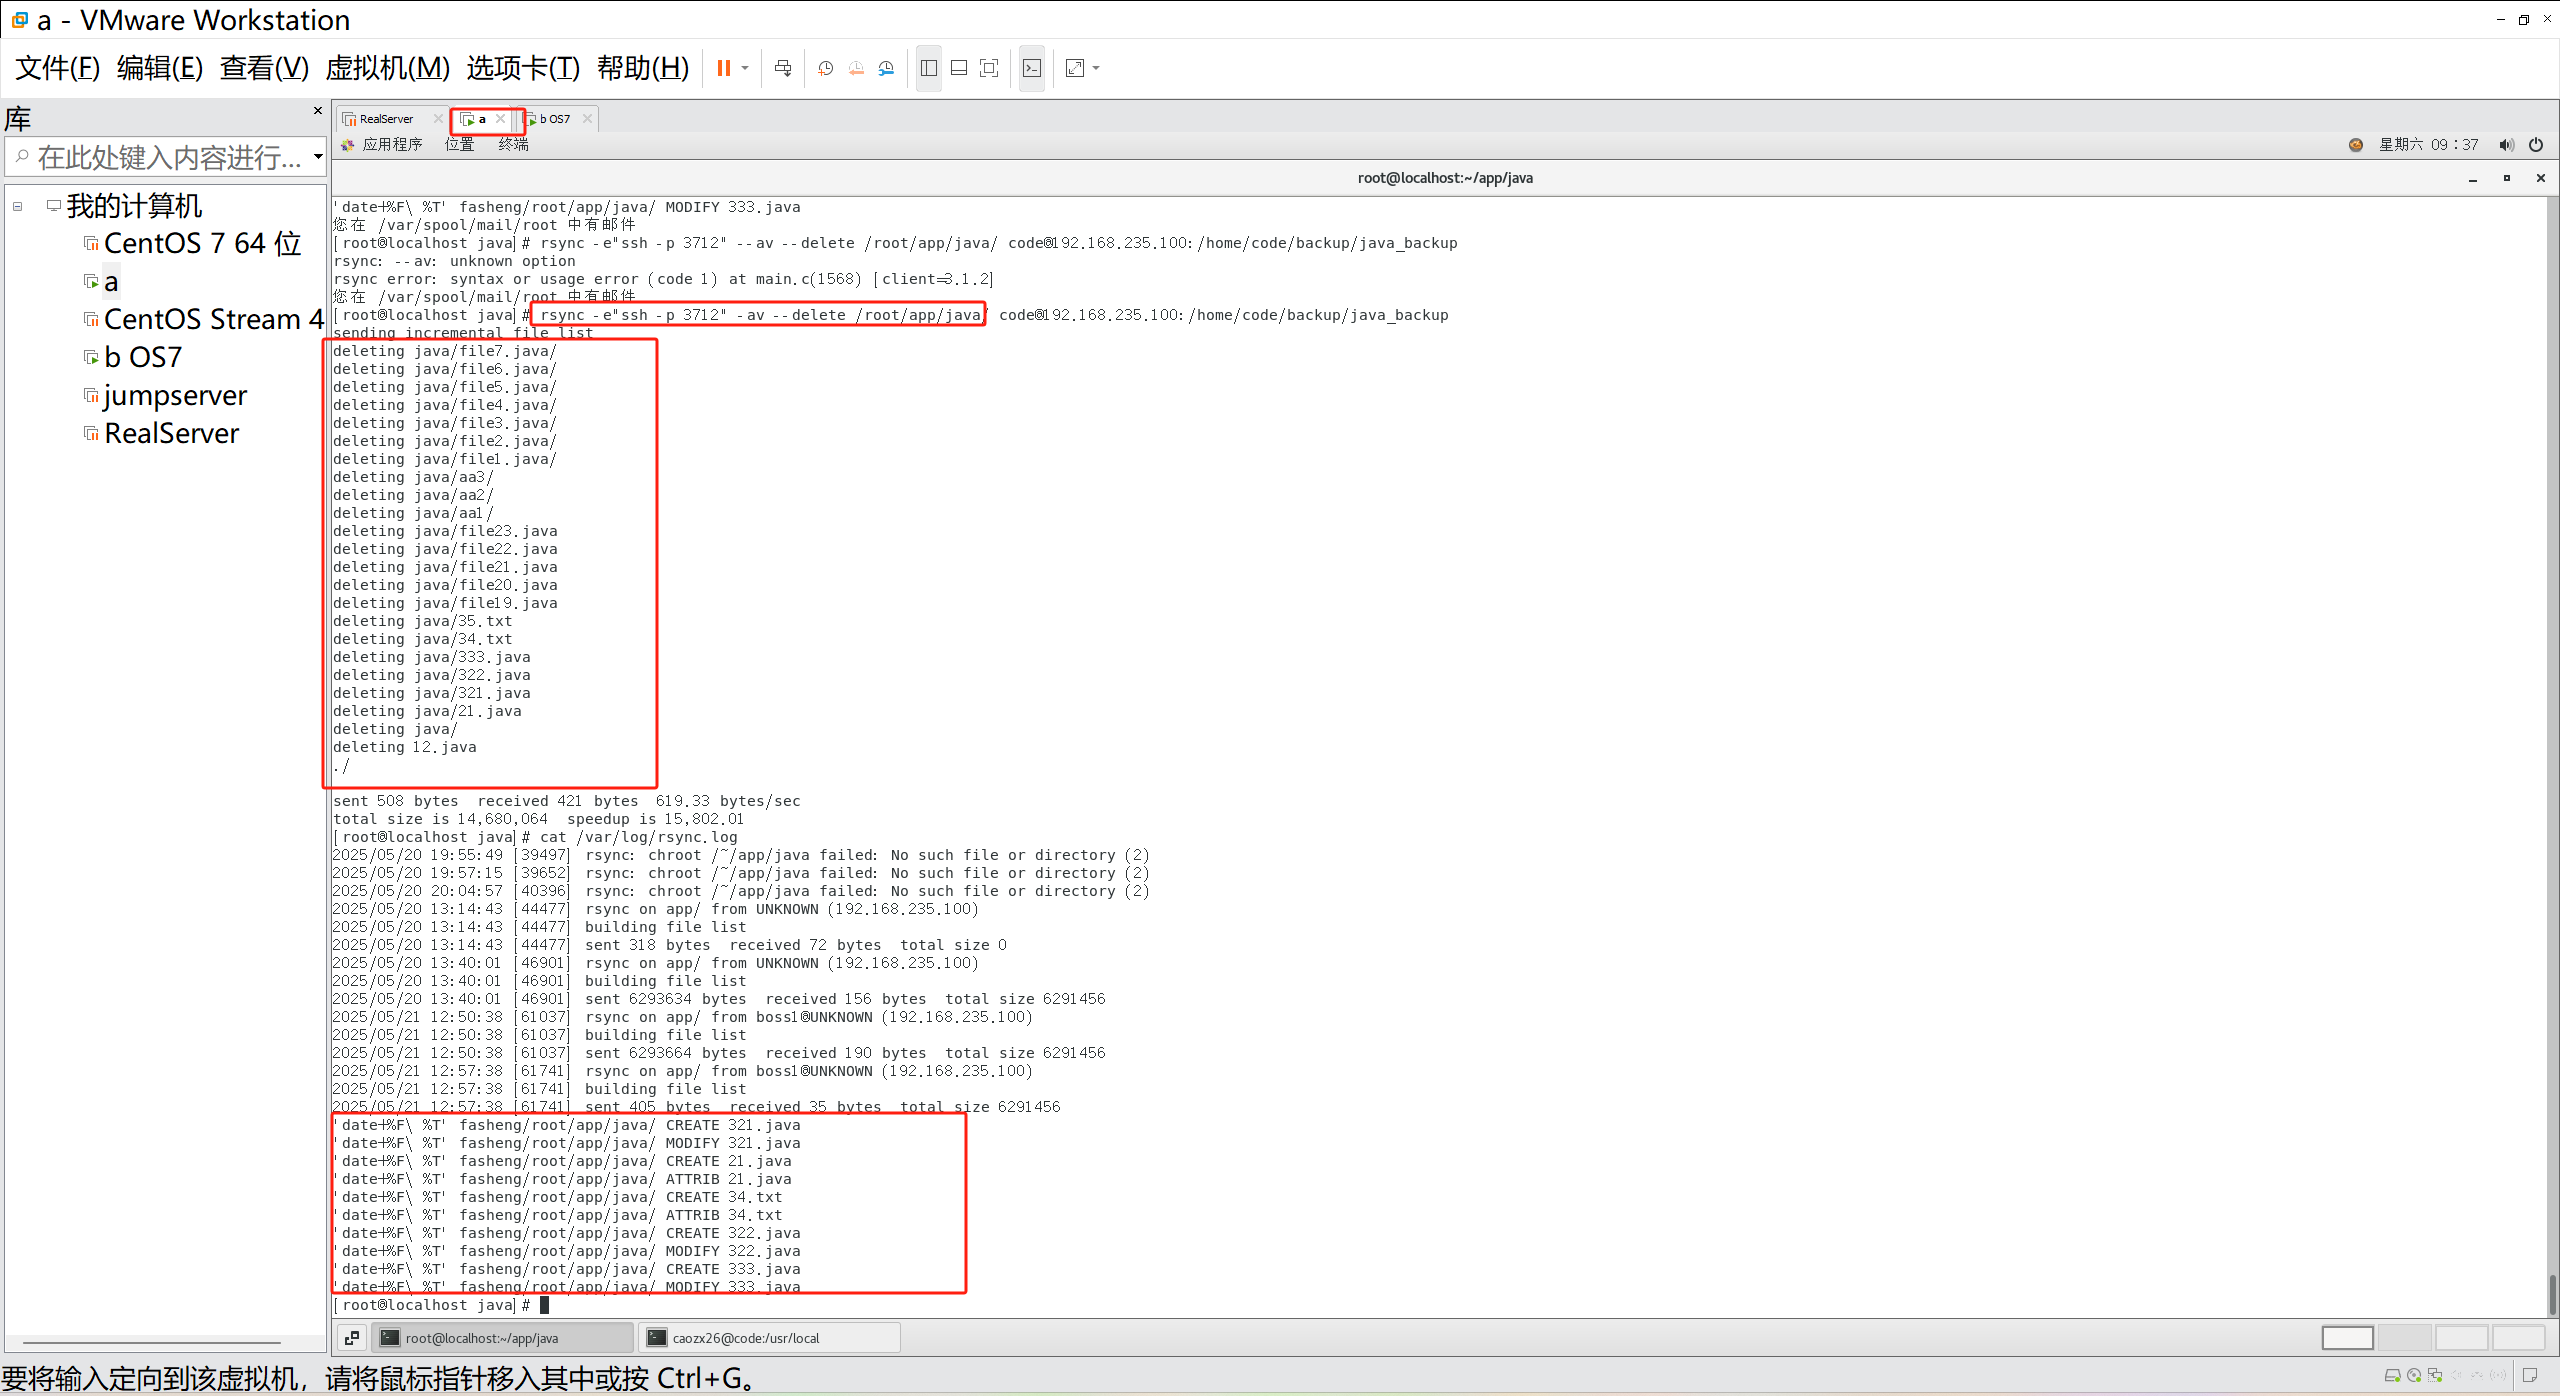The height and width of the screenshot is (1396, 2560).
Task: Switch to caozx26@code terminal taskbar button
Action: click(x=768, y=1338)
